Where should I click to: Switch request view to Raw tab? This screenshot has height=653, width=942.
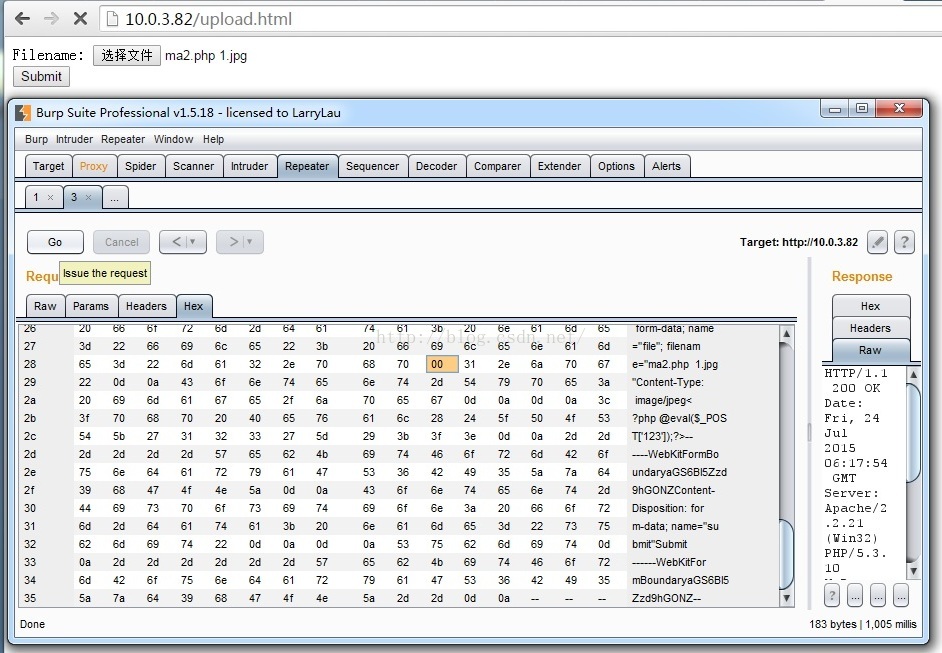click(45, 306)
